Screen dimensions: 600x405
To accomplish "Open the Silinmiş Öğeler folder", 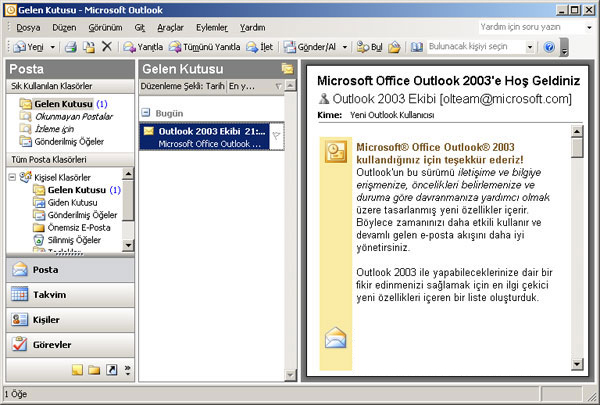I will pyautogui.click(x=67, y=240).
